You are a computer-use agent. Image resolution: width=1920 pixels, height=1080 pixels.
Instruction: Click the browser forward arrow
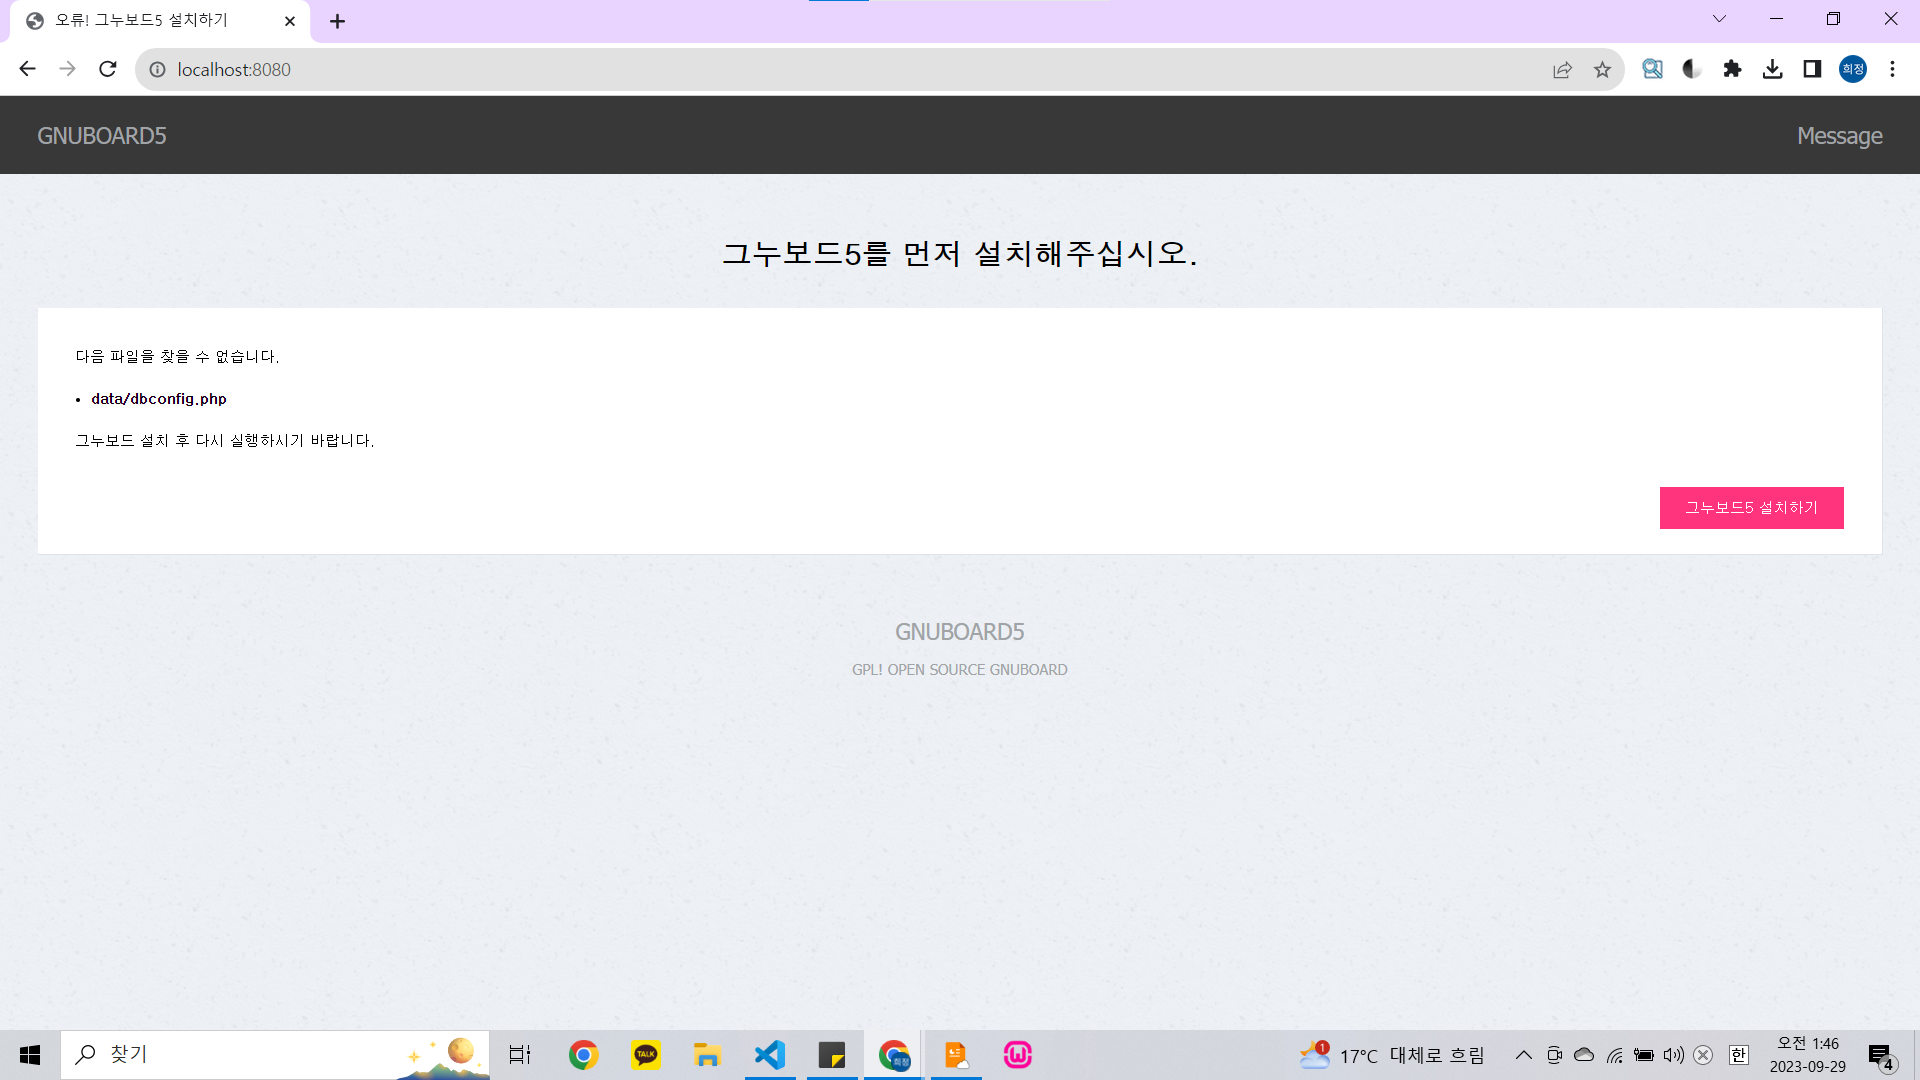pos(67,69)
